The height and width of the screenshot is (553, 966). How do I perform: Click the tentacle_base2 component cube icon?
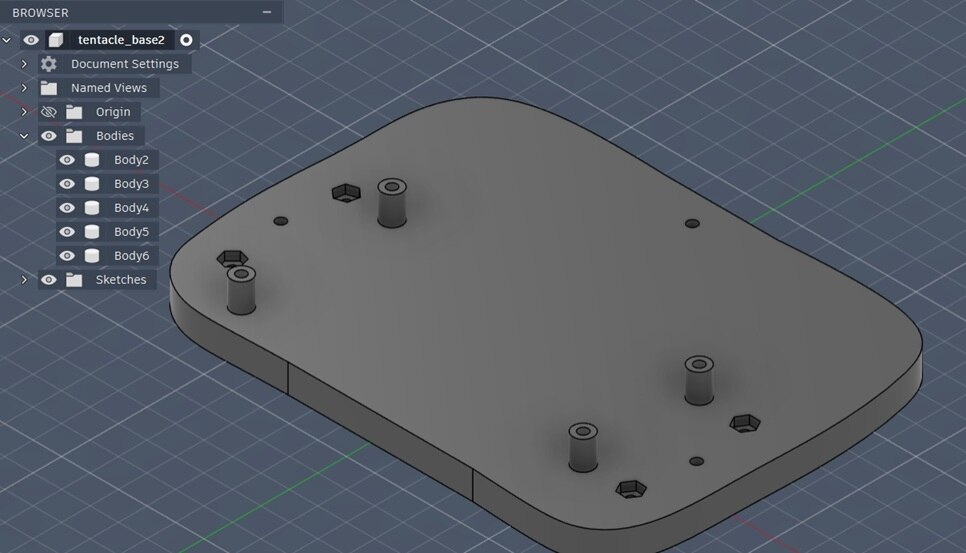56,40
